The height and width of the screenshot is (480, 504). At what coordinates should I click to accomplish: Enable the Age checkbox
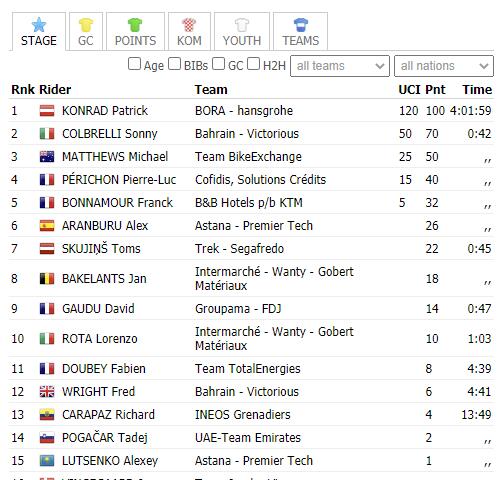(134, 64)
